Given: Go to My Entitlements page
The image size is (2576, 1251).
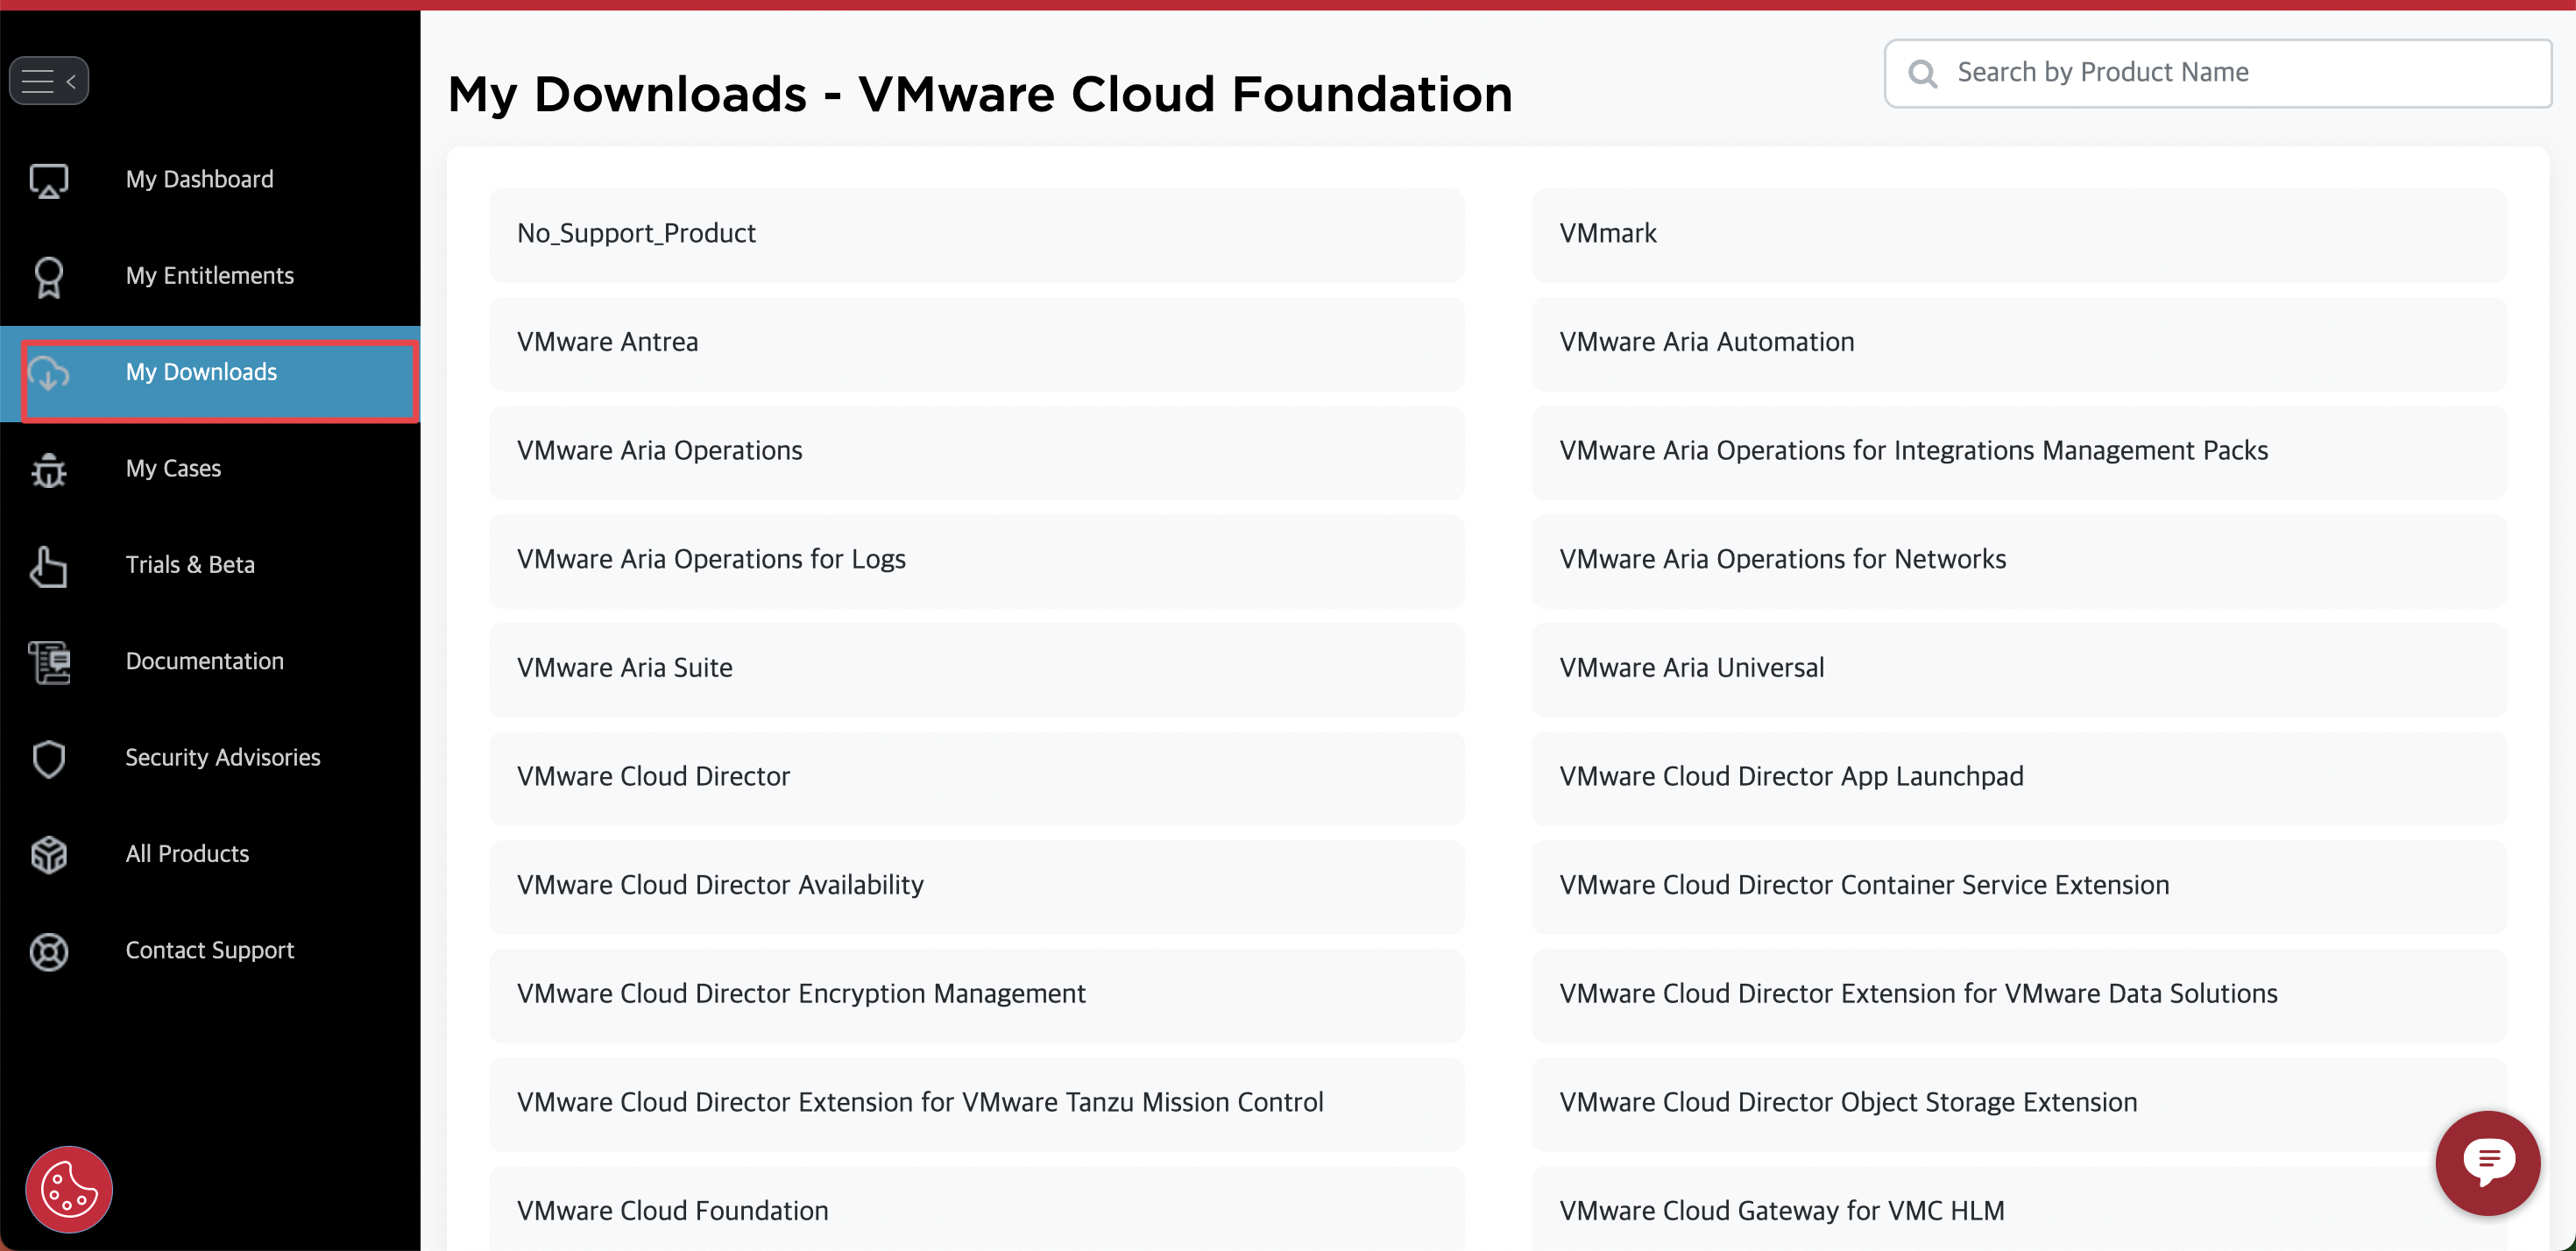Looking at the screenshot, I should coord(210,276).
